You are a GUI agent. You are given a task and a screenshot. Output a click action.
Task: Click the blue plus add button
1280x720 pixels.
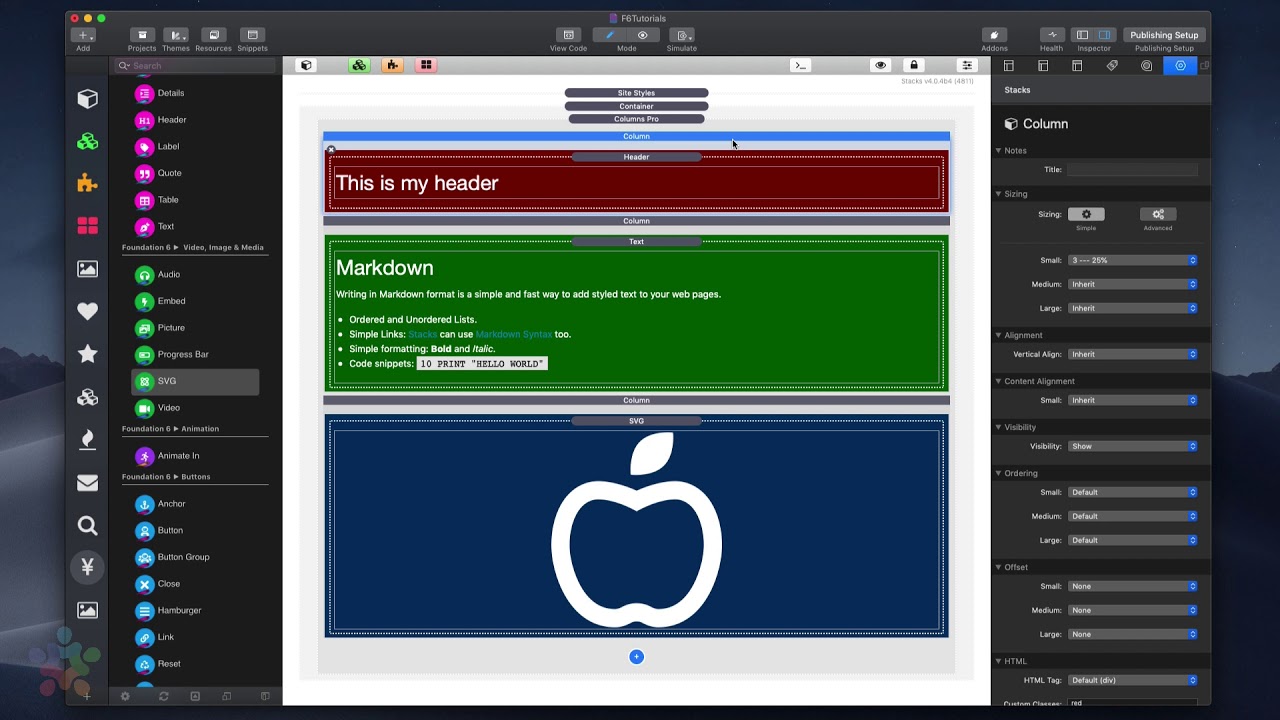pos(636,657)
